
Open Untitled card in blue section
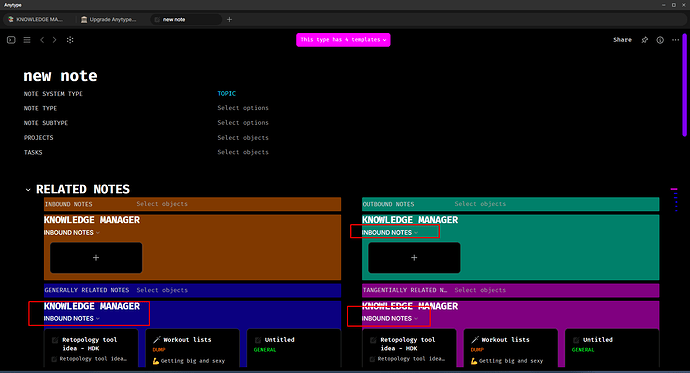pos(294,348)
